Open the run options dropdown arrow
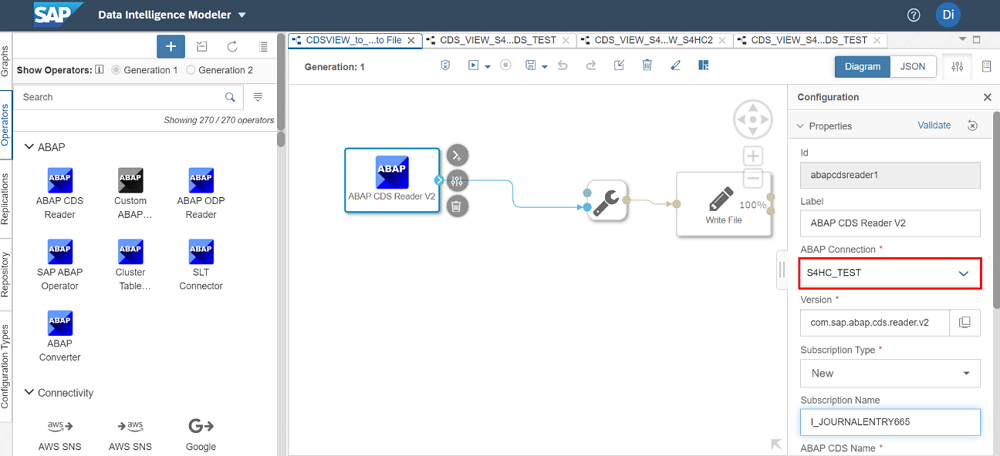Image resolution: width=1000 pixels, height=456 pixels. (487, 66)
